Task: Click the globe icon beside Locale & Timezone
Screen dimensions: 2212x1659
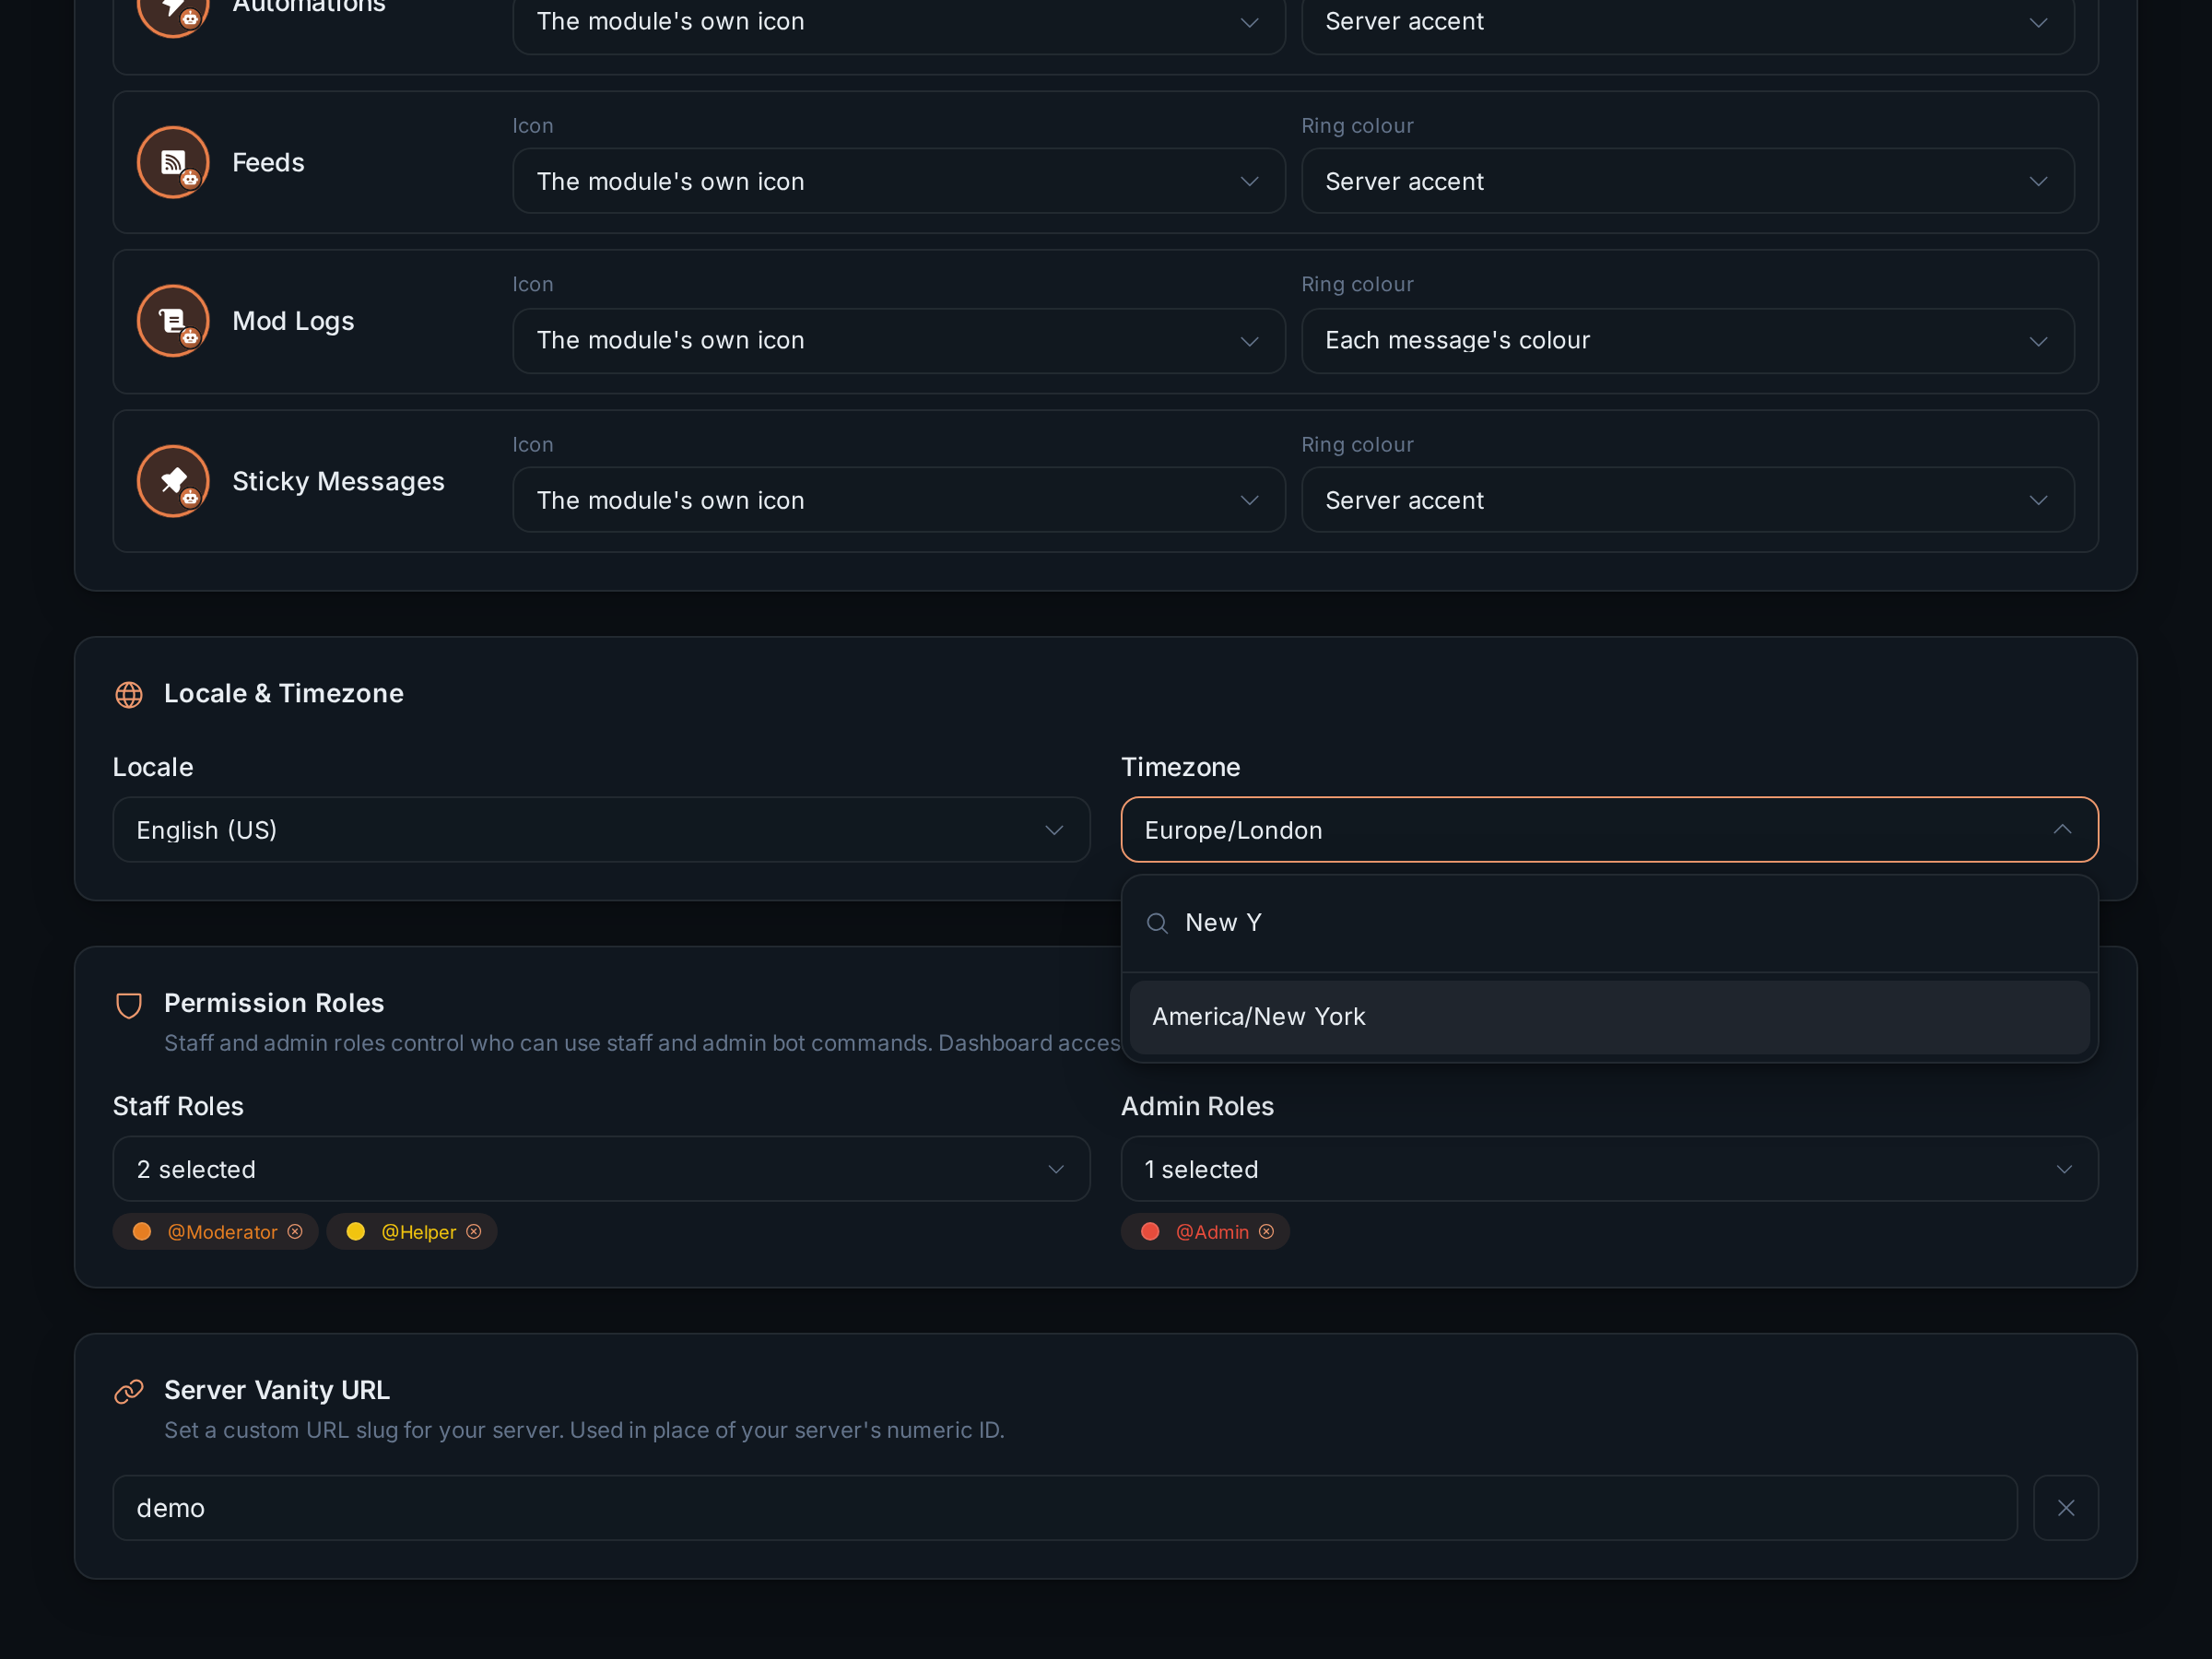Action: [129, 694]
